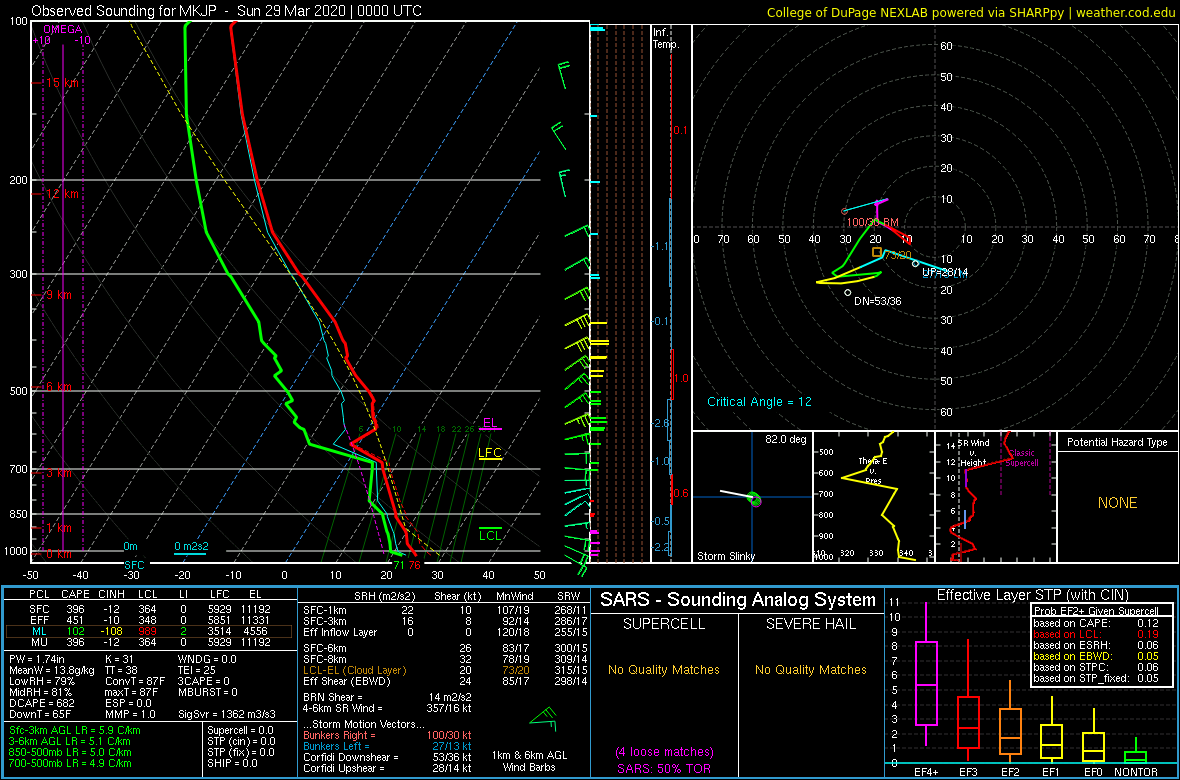Click No Quality Matches under SEVERE HAIL
Screen dimensions: 1180x780
click(x=812, y=669)
